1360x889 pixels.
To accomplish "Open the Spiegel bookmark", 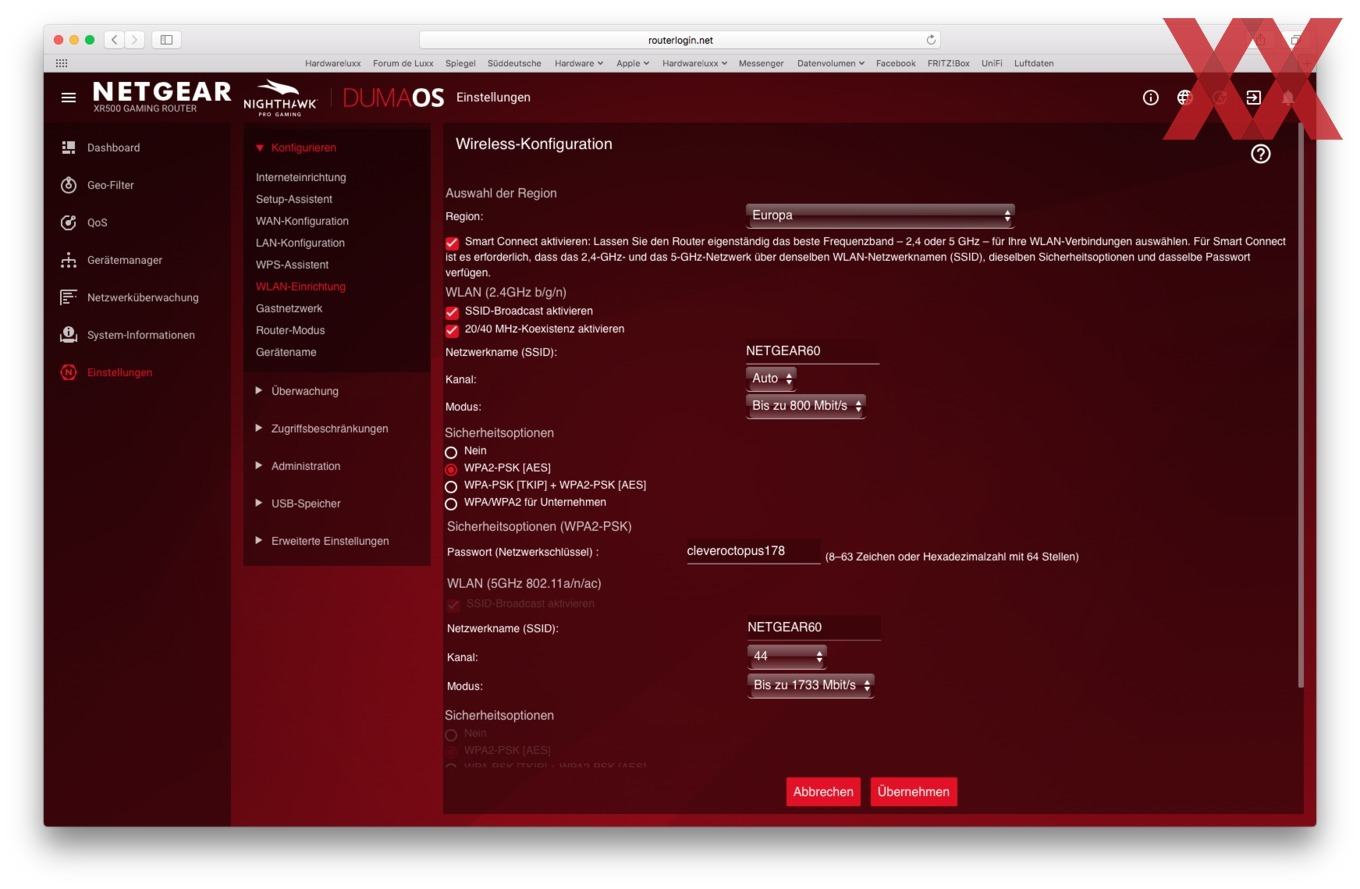I will pyautogui.click(x=460, y=63).
